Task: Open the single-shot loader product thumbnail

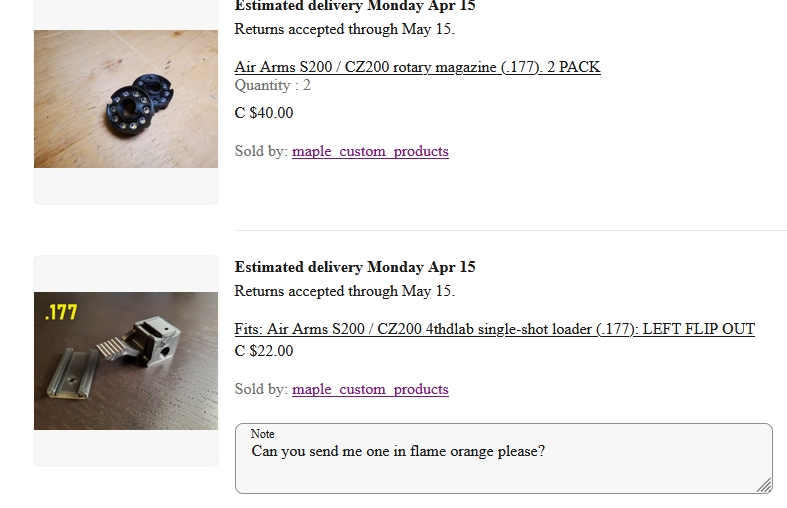Action: (126, 360)
